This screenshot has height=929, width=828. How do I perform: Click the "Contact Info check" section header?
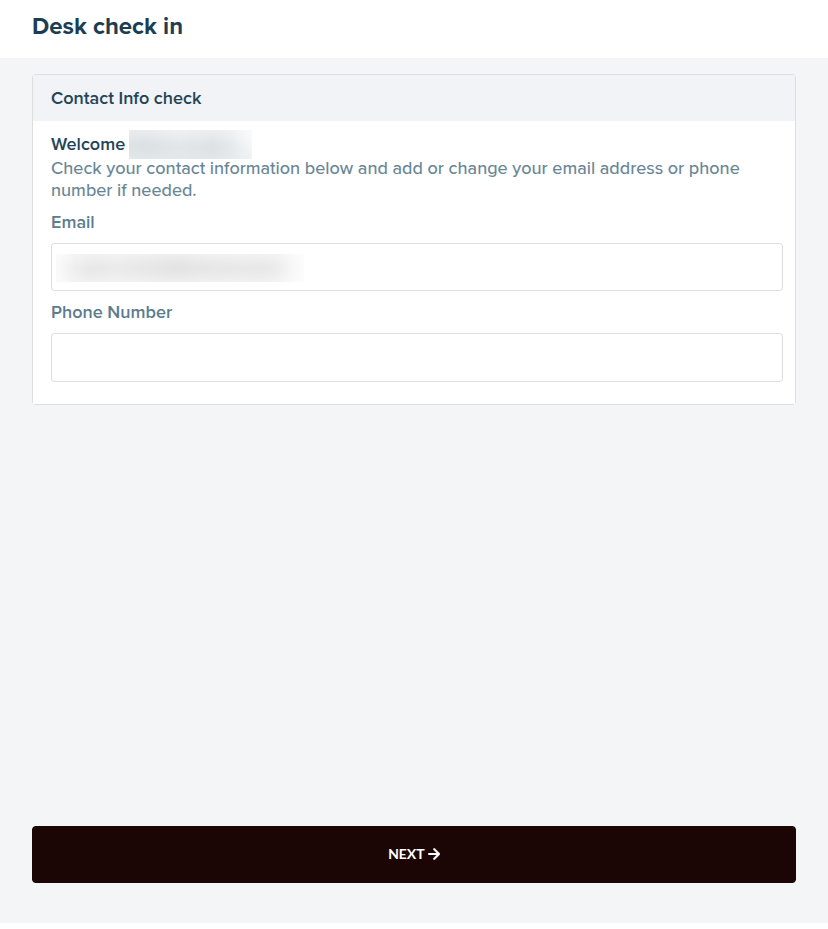pyautogui.click(x=126, y=98)
